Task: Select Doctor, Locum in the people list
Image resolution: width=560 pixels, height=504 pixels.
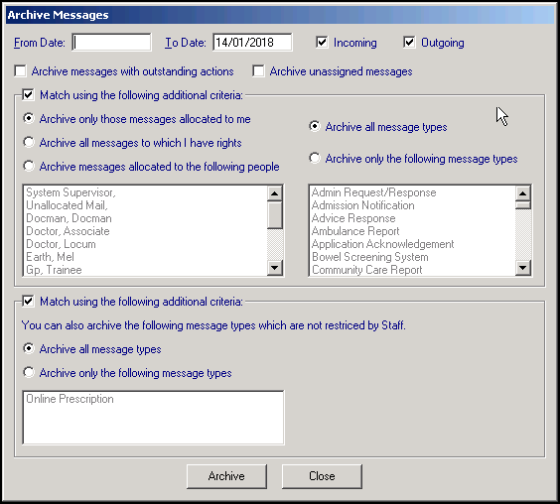Action: click(61, 244)
